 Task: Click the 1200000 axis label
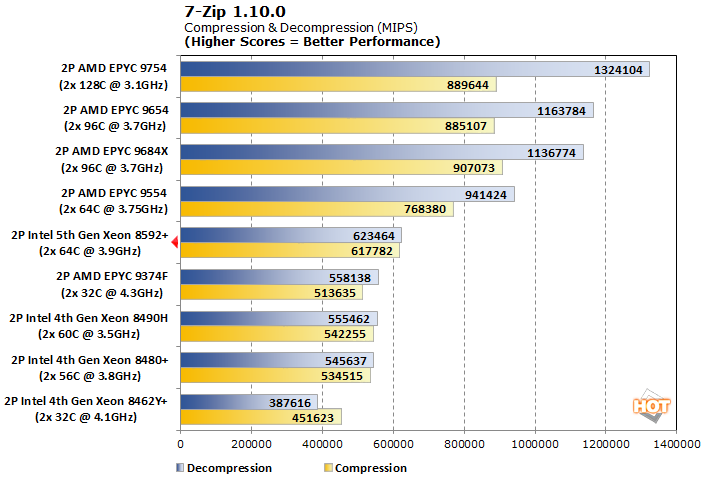point(606,444)
